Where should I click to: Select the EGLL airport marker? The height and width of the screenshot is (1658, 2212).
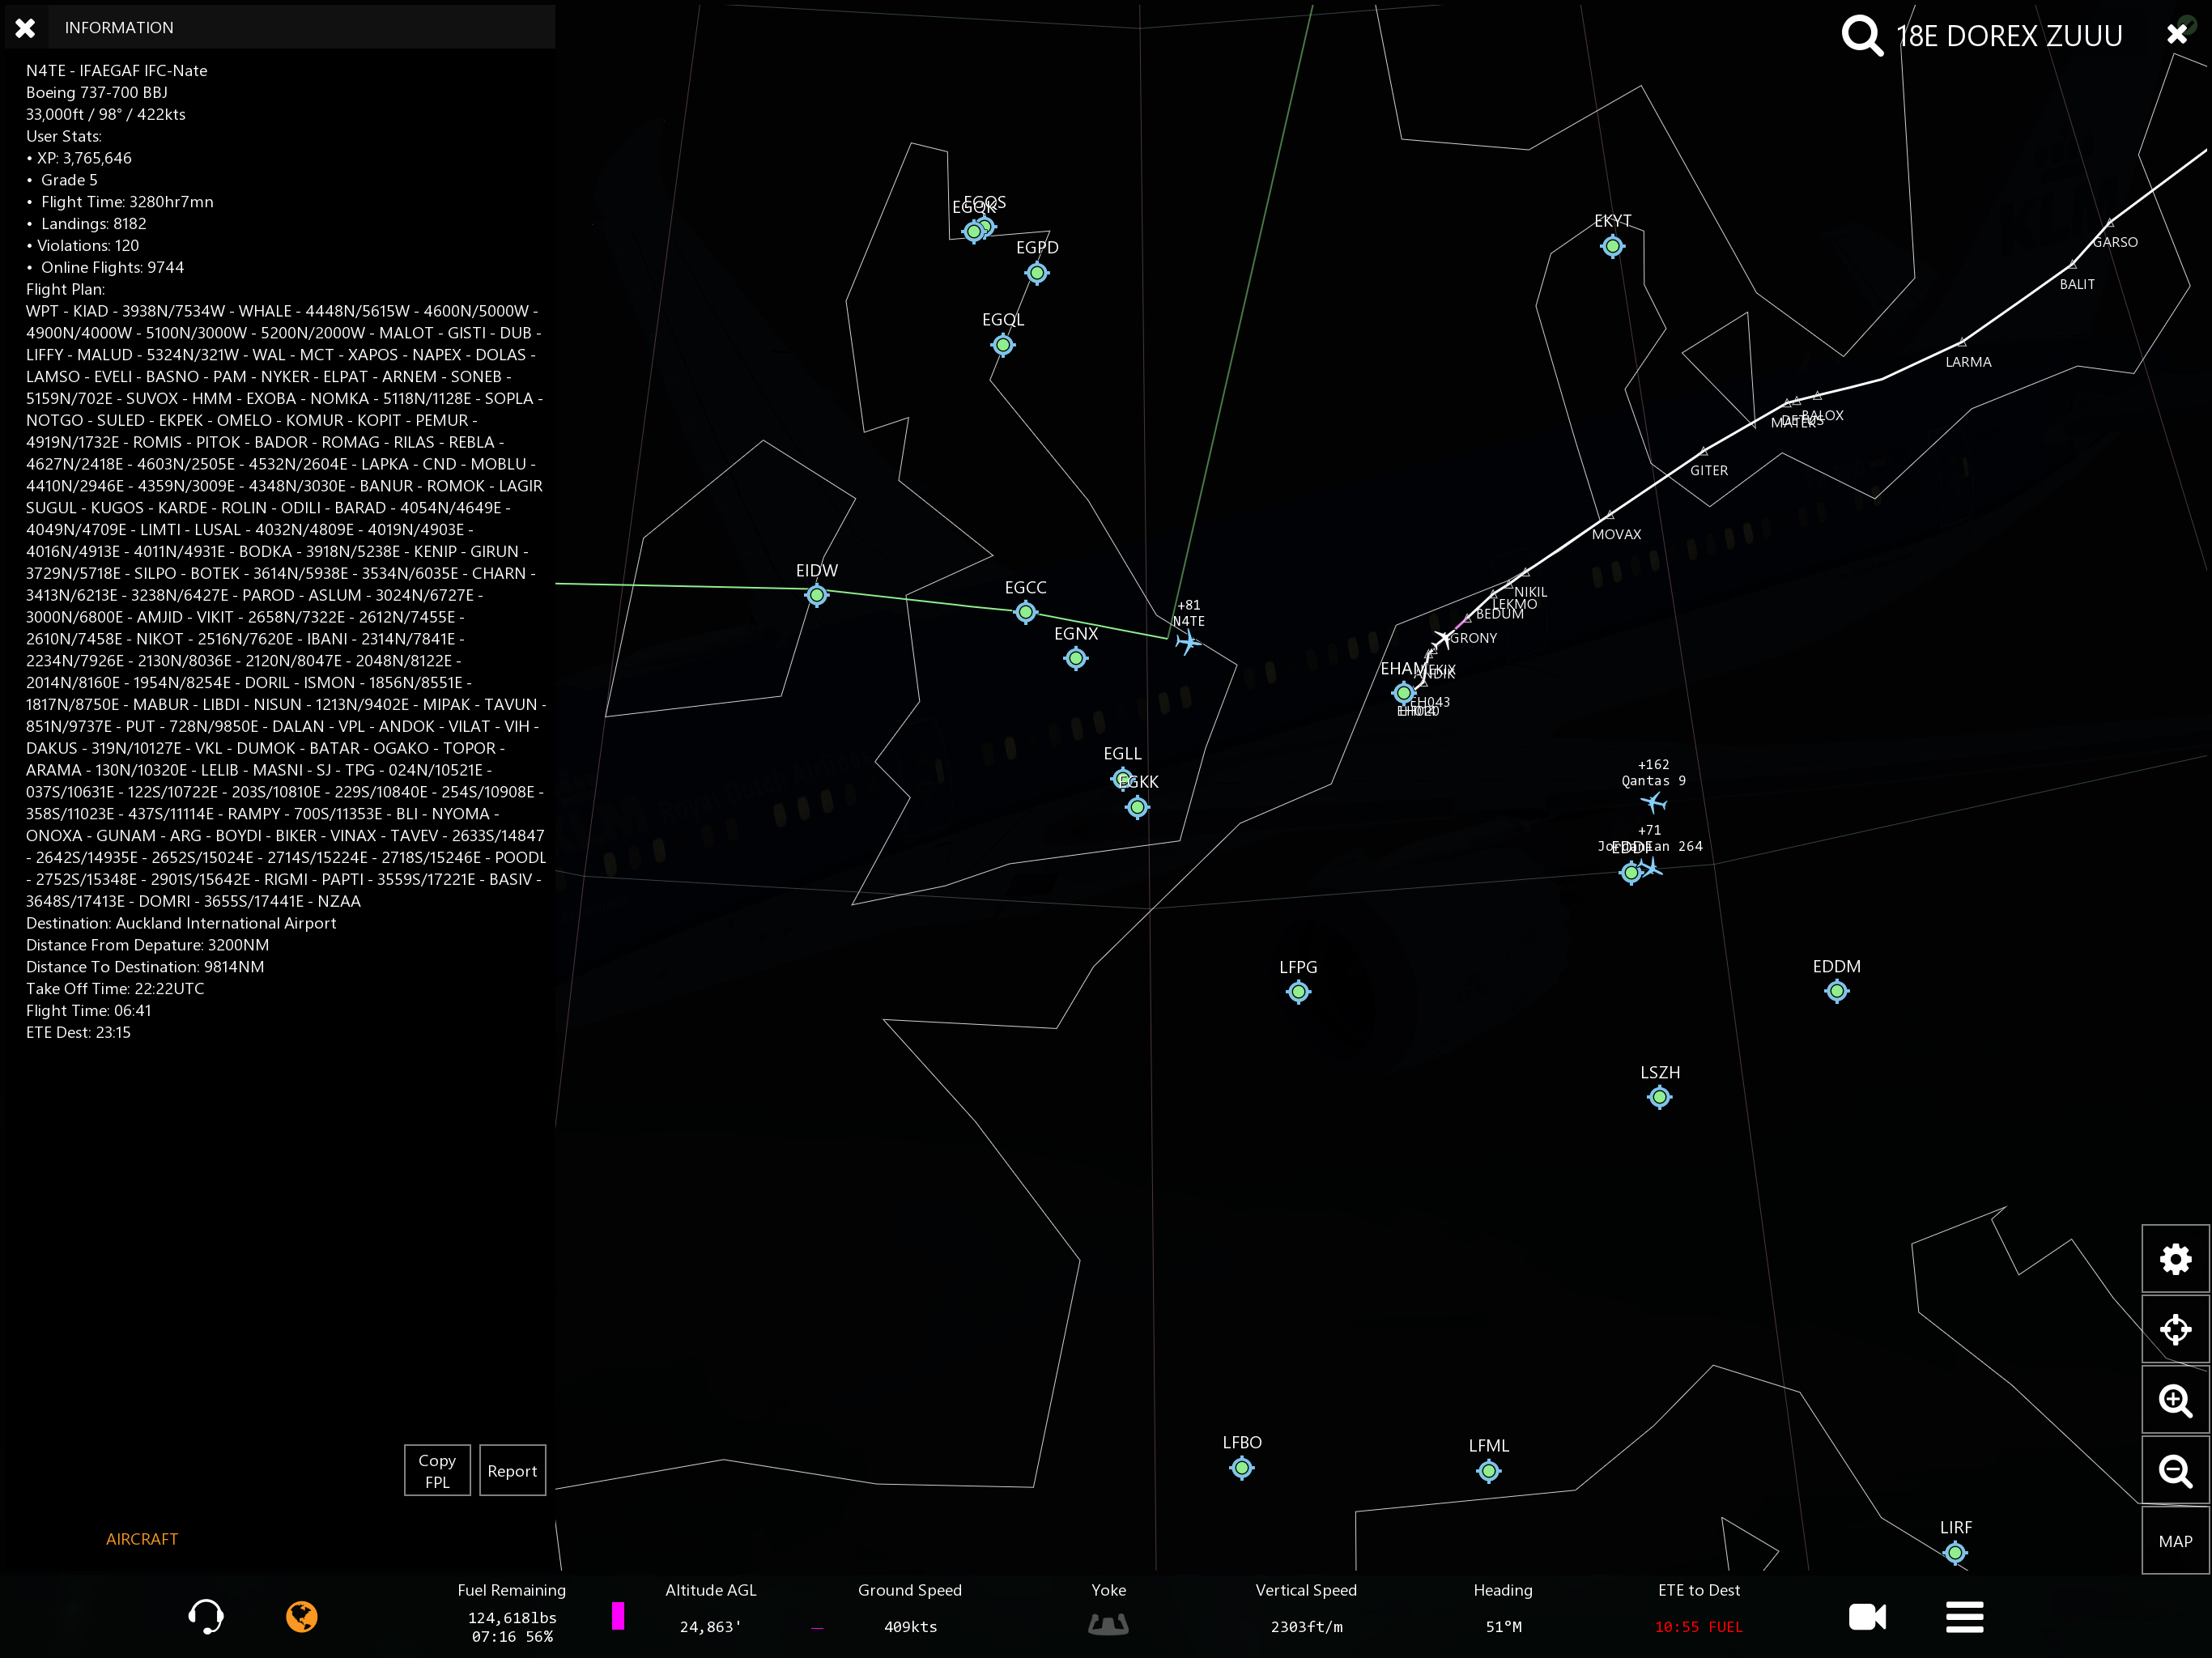tap(1121, 778)
